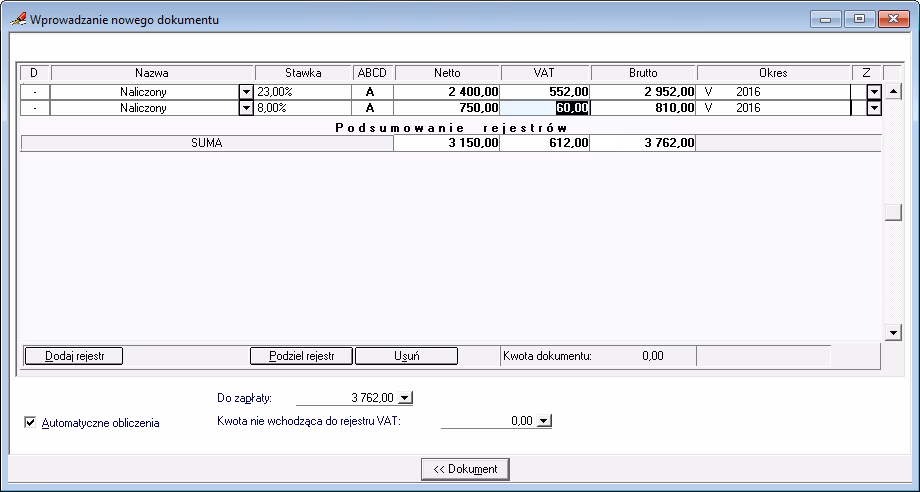Expand the Do zapłaty amount dropdown
This screenshot has height=492, width=920.
pos(405,398)
